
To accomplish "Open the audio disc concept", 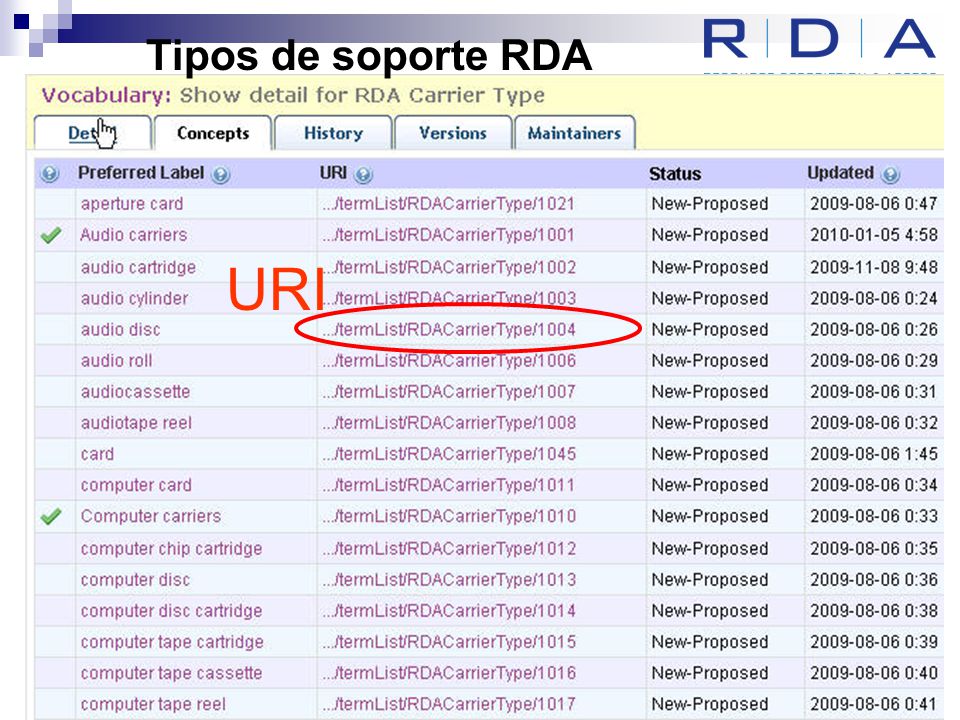I will tap(121, 330).
